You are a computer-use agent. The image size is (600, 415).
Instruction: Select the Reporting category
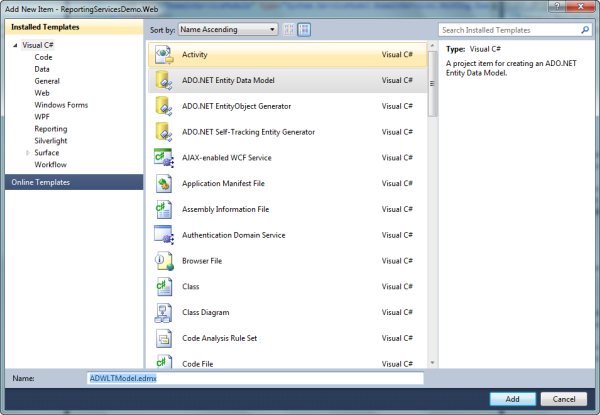pyautogui.click(x=51, y=129)
